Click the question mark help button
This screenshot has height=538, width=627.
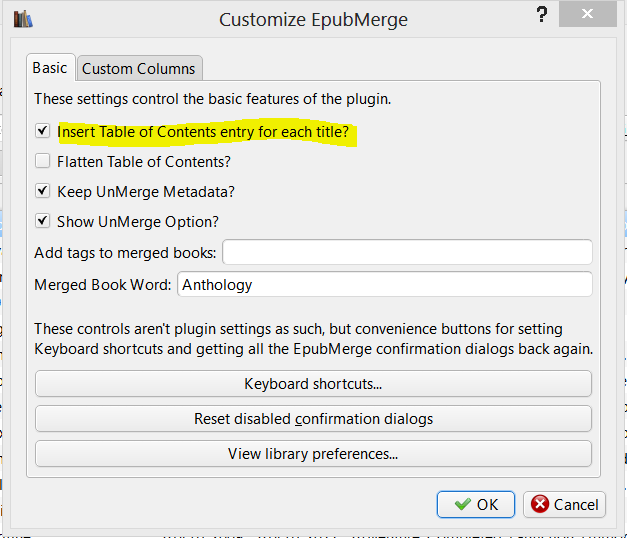tap(541, 18)
